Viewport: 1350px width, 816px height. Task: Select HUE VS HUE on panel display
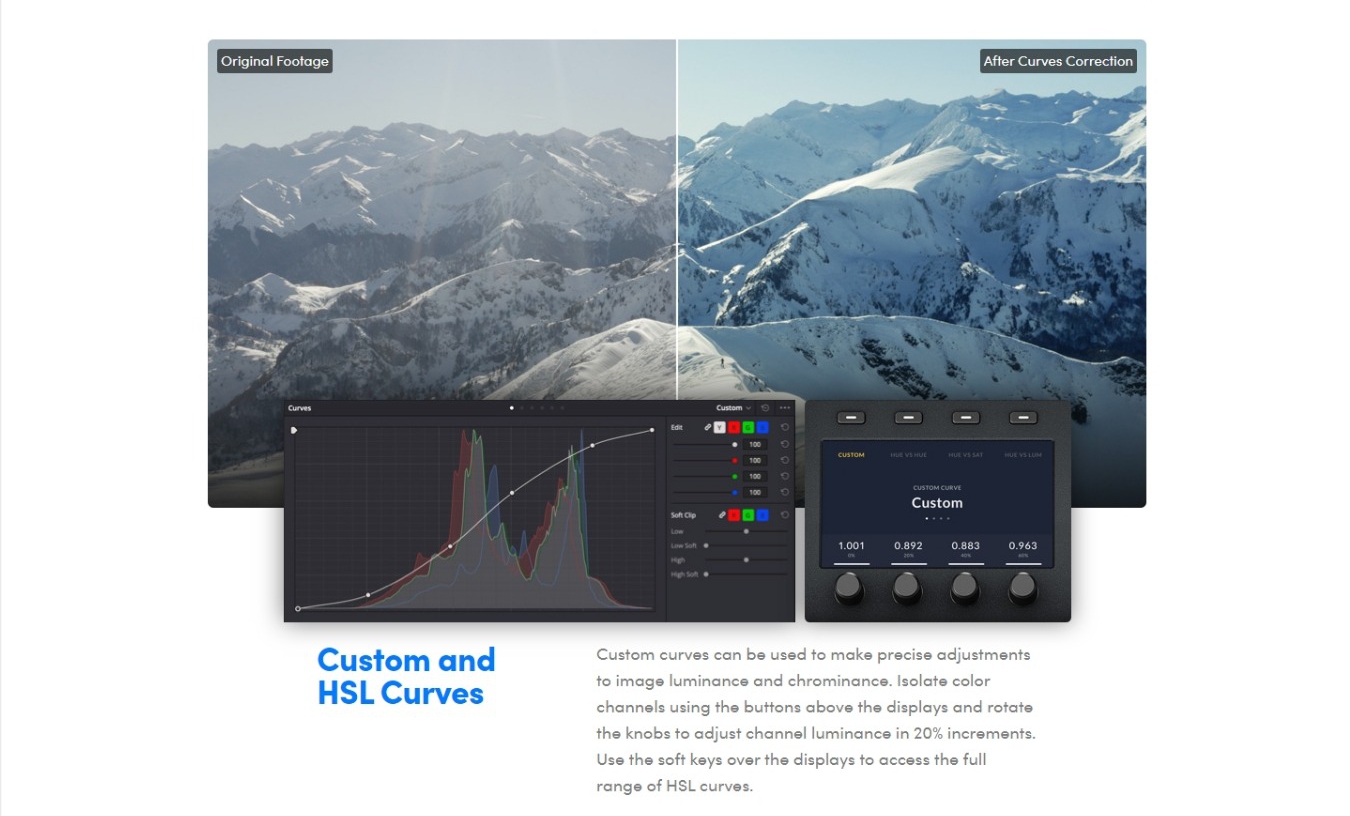pyautogui.click(x=908, y=455)
